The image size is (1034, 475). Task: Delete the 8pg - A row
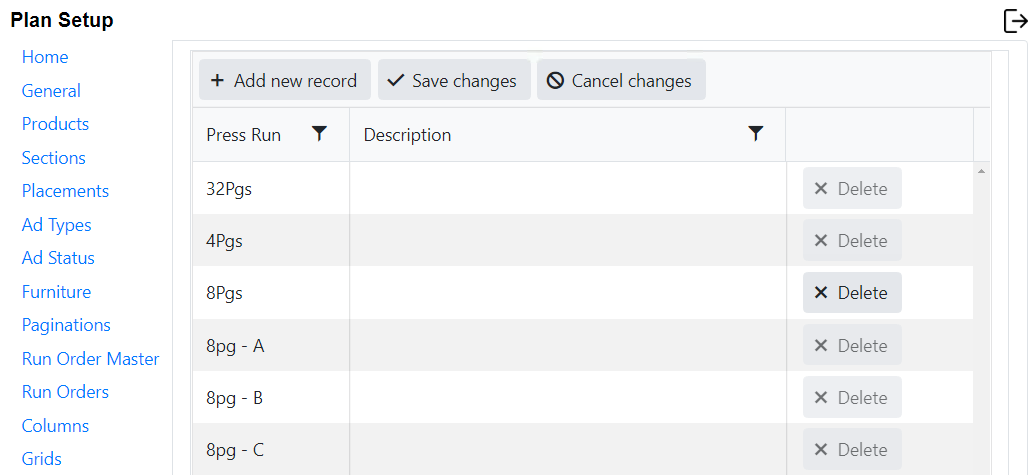coord(851,346)
